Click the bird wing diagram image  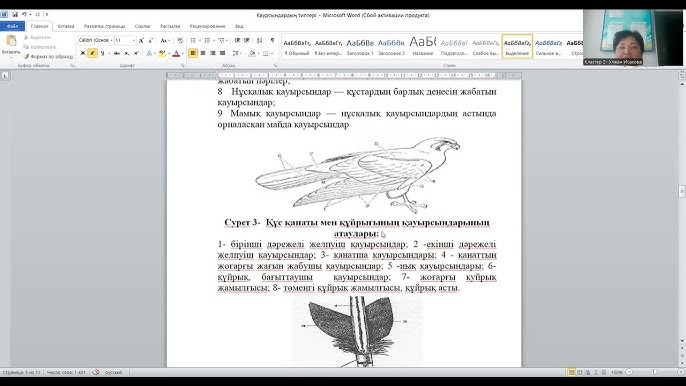[x=358, y=175]
